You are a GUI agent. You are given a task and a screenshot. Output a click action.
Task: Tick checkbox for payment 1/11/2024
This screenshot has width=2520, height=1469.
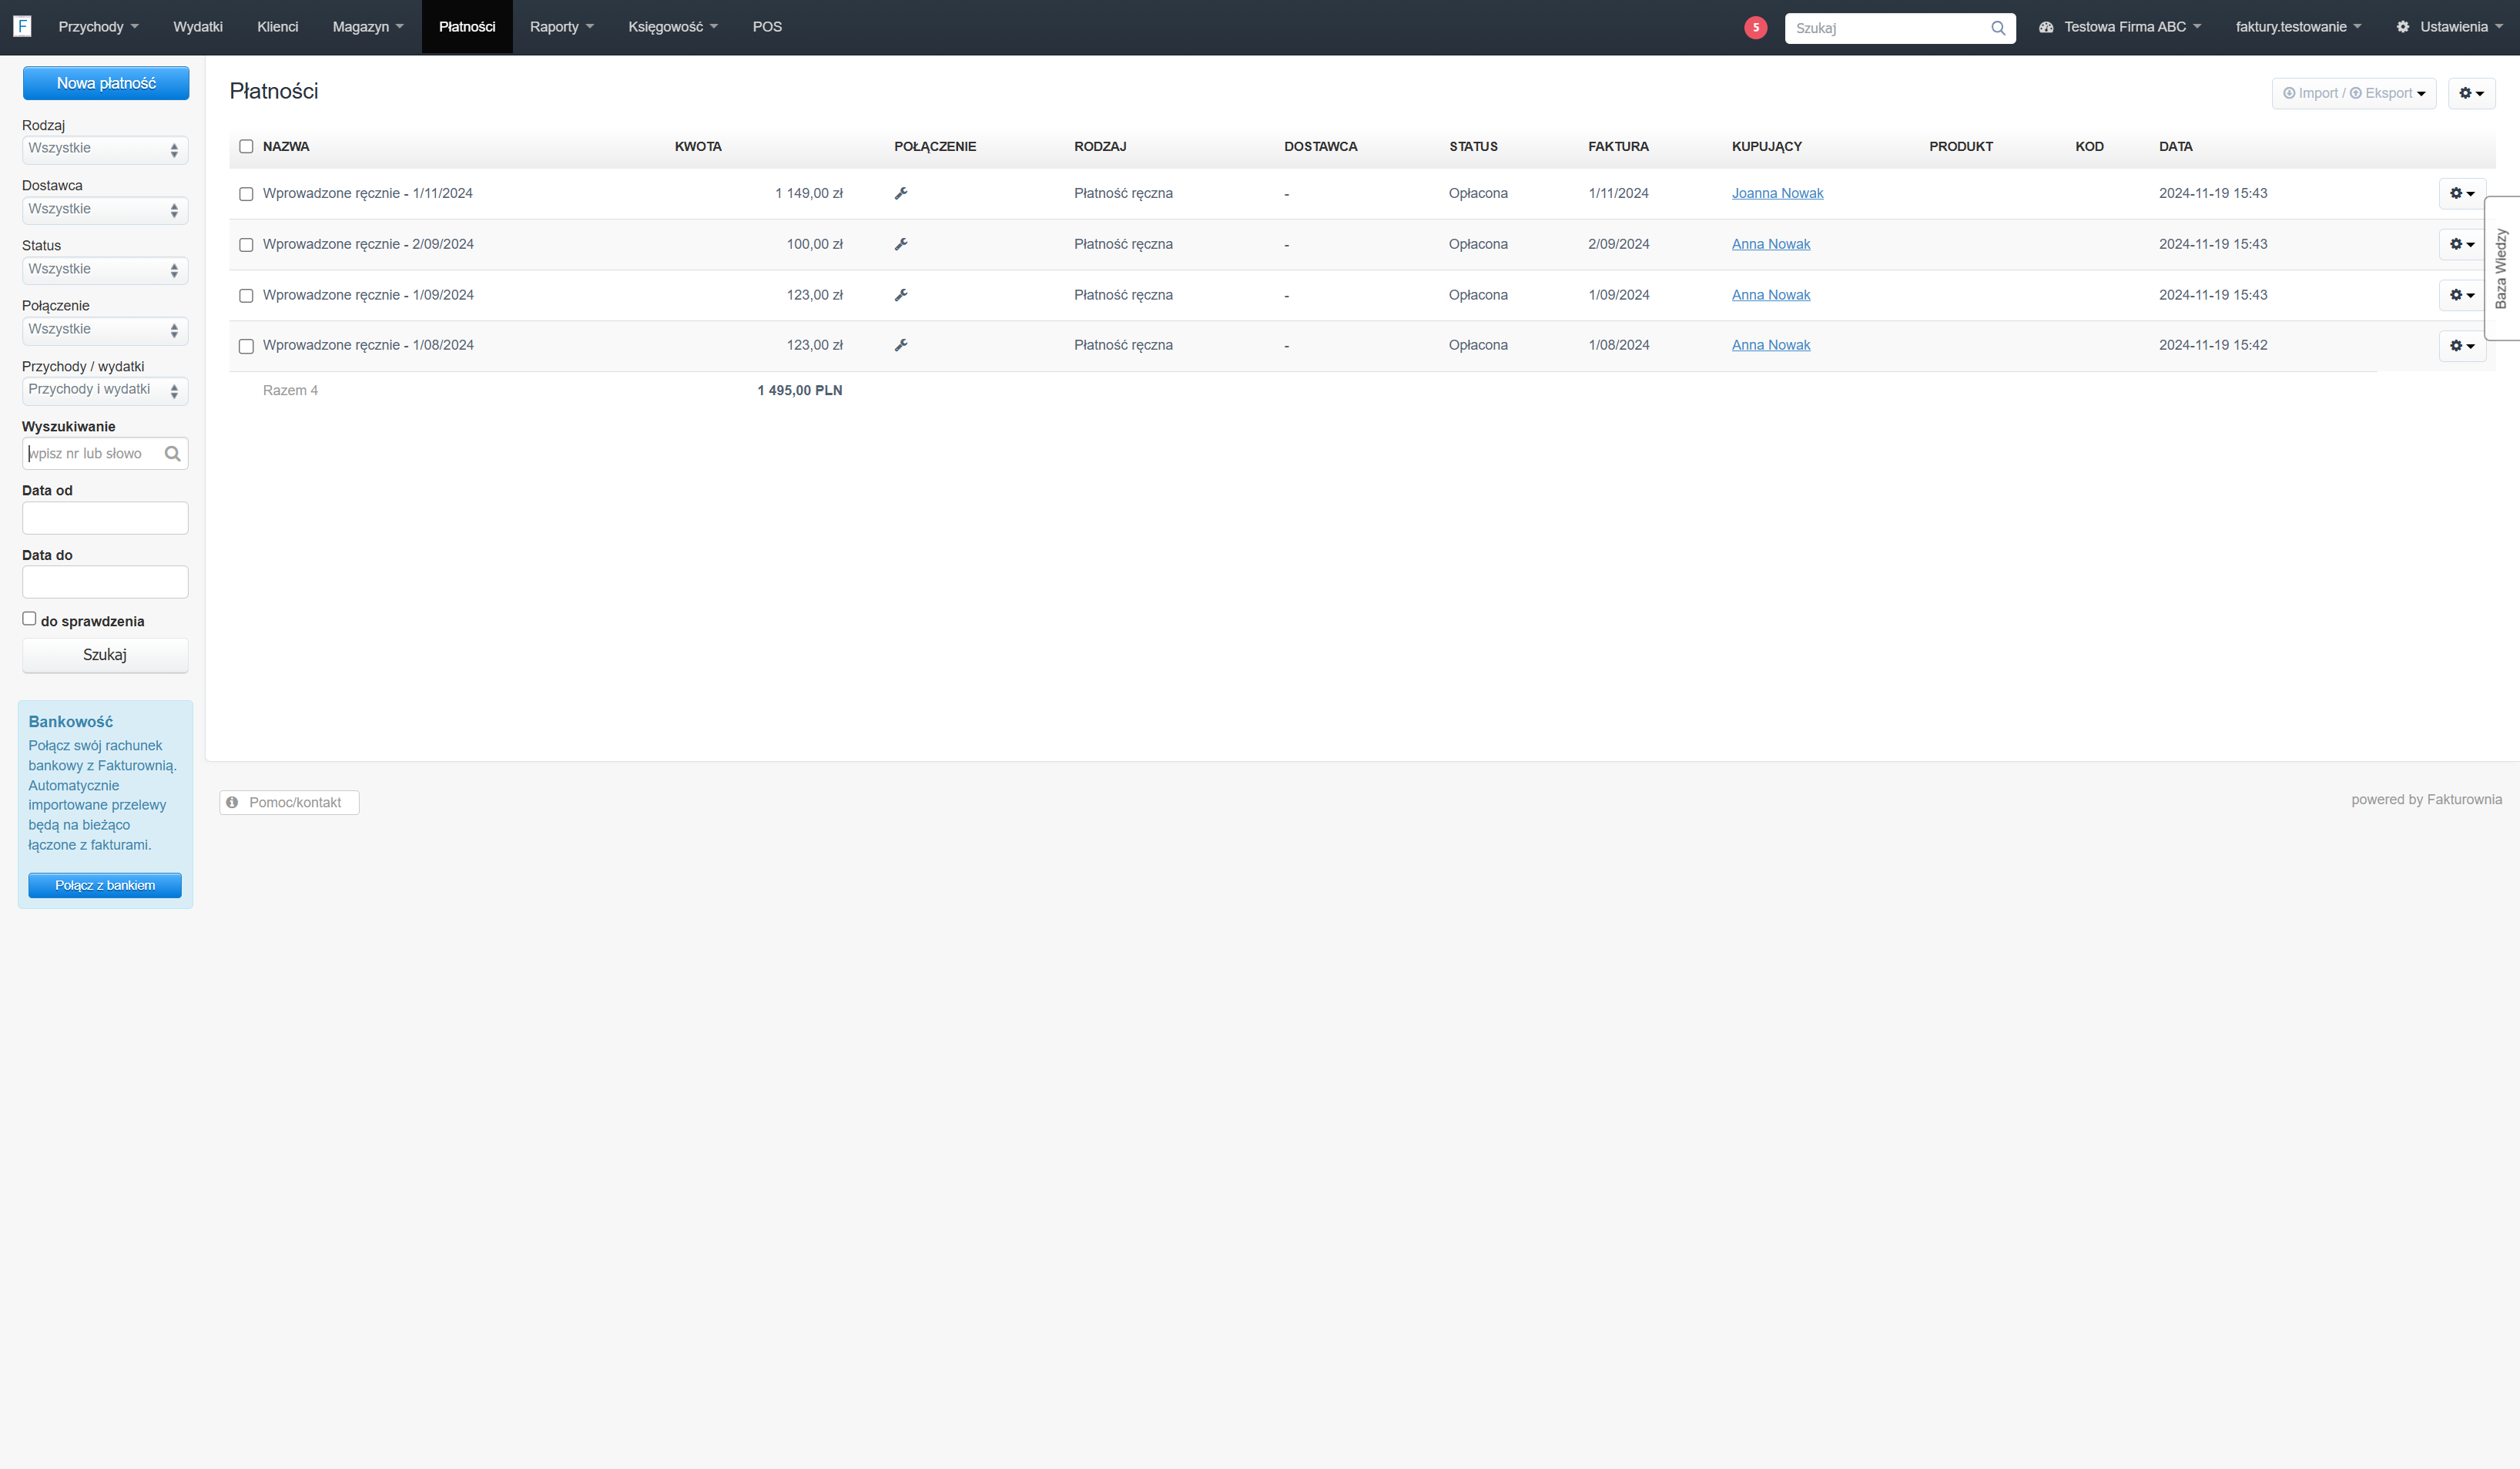coord(246,194)
